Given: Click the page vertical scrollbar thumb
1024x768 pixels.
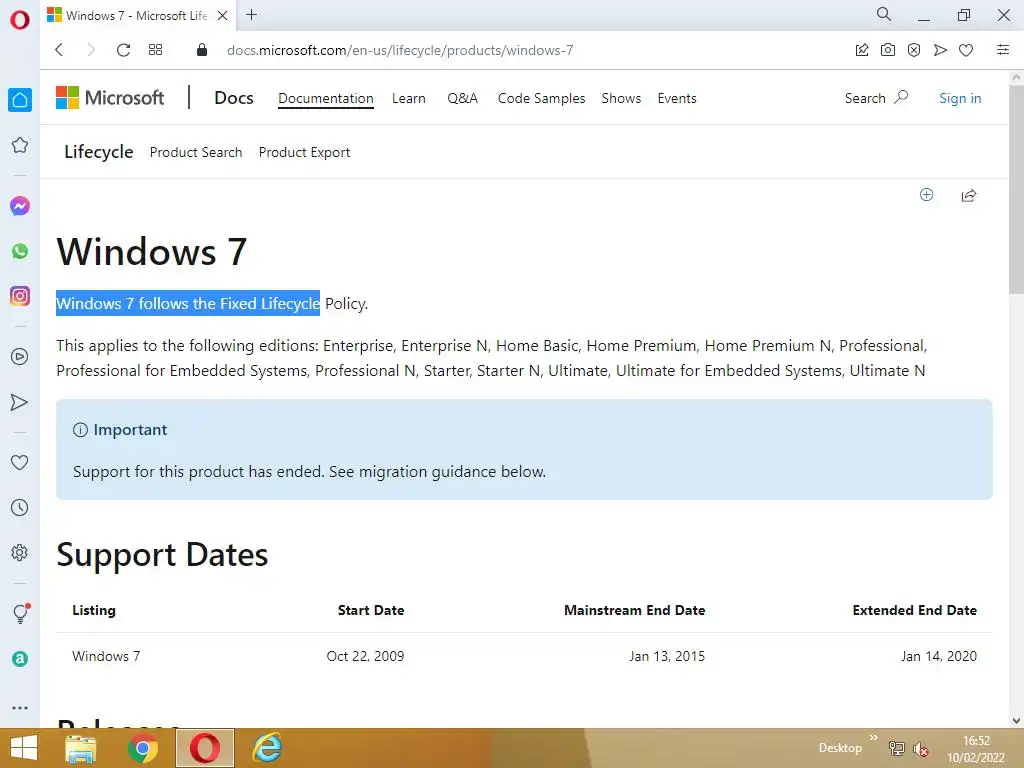Looking at the screenshot, I should [1016, 189].
